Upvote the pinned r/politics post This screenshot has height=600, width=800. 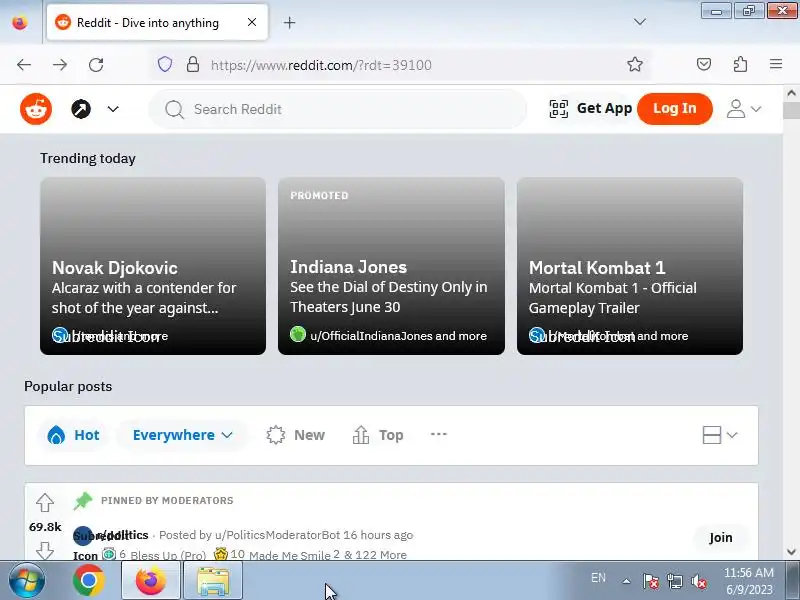45,503
